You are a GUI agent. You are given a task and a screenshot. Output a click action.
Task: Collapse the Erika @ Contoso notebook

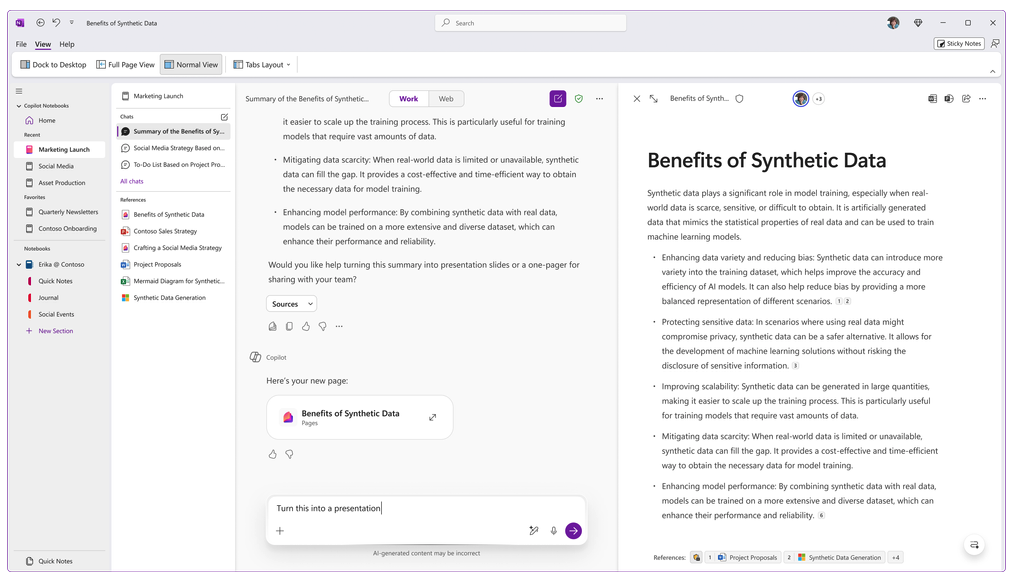click(x=19, y=265)
